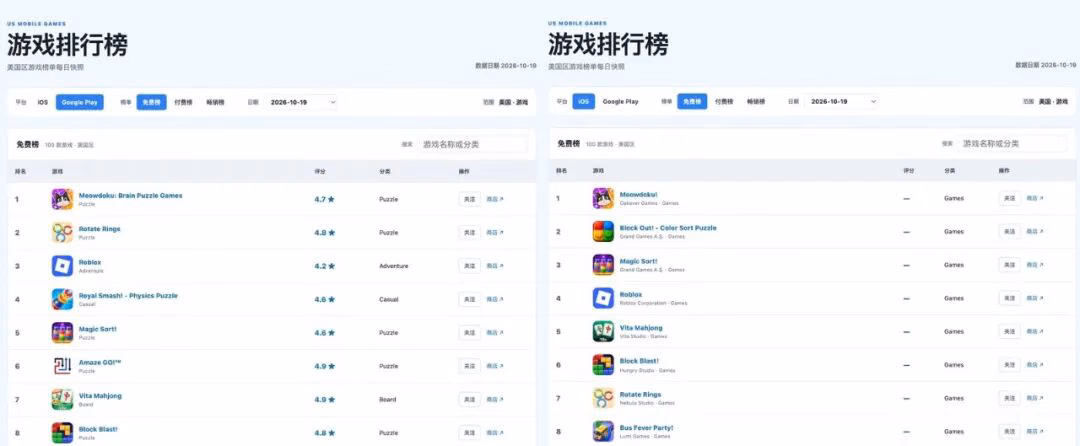Follow Meowdoku: Brain Puzzle Games with 关注
The width and height of the screenshot is (1080, 446).
click(x=470, y=199)
